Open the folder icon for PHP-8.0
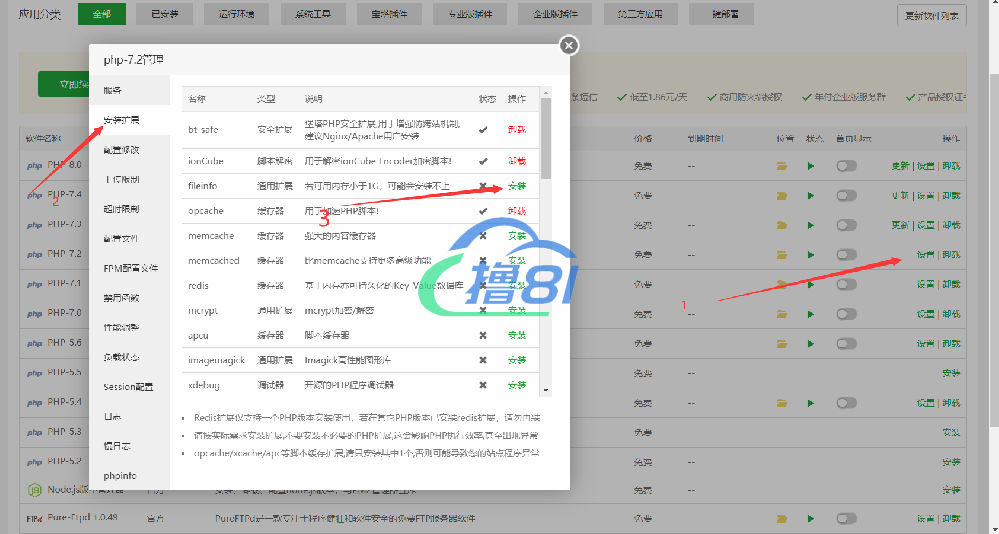The image size is (999, 534). coord(782,166)
